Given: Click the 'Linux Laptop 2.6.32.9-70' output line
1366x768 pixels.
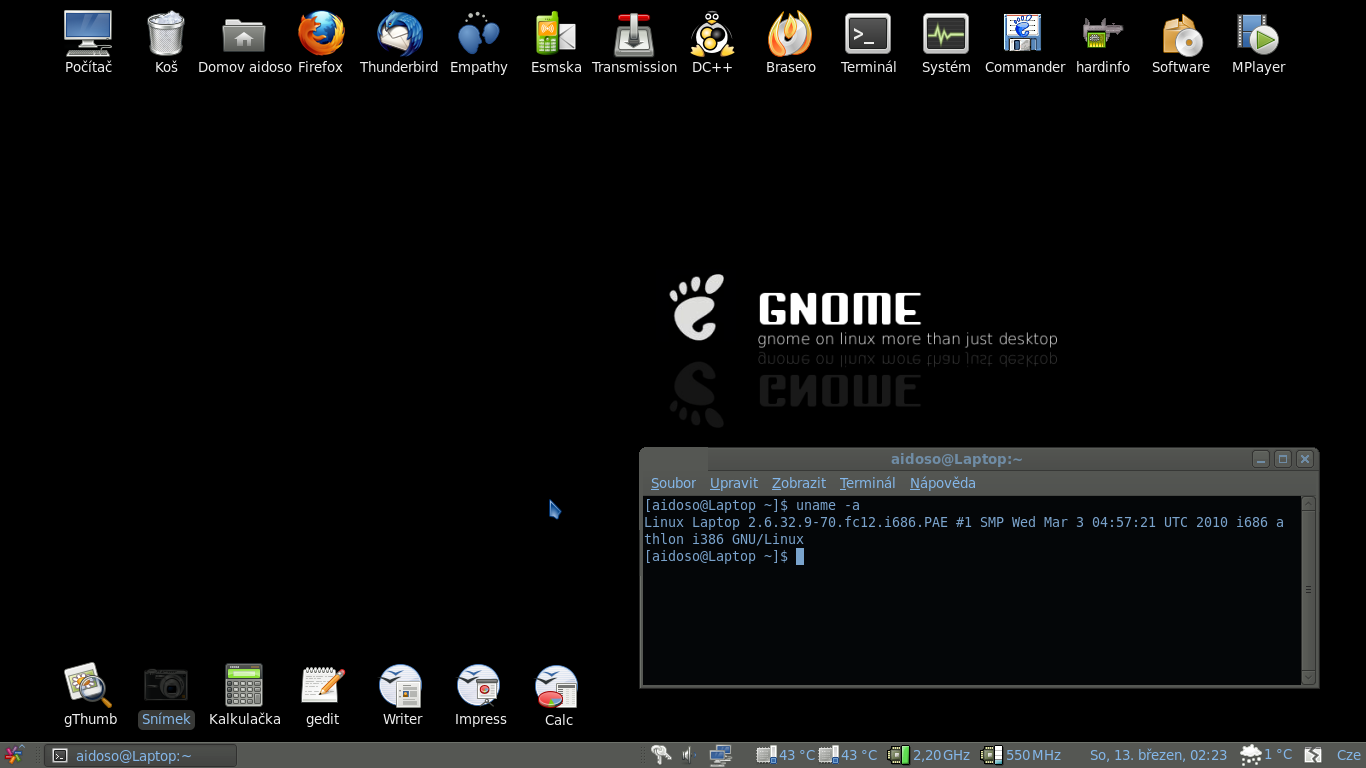Looking at the screenshot, I should pos(964,522).
